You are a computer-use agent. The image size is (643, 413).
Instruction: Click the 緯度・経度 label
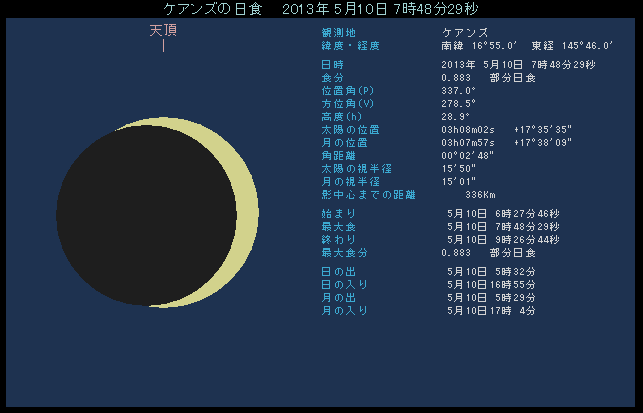click(x=350, y=46)
